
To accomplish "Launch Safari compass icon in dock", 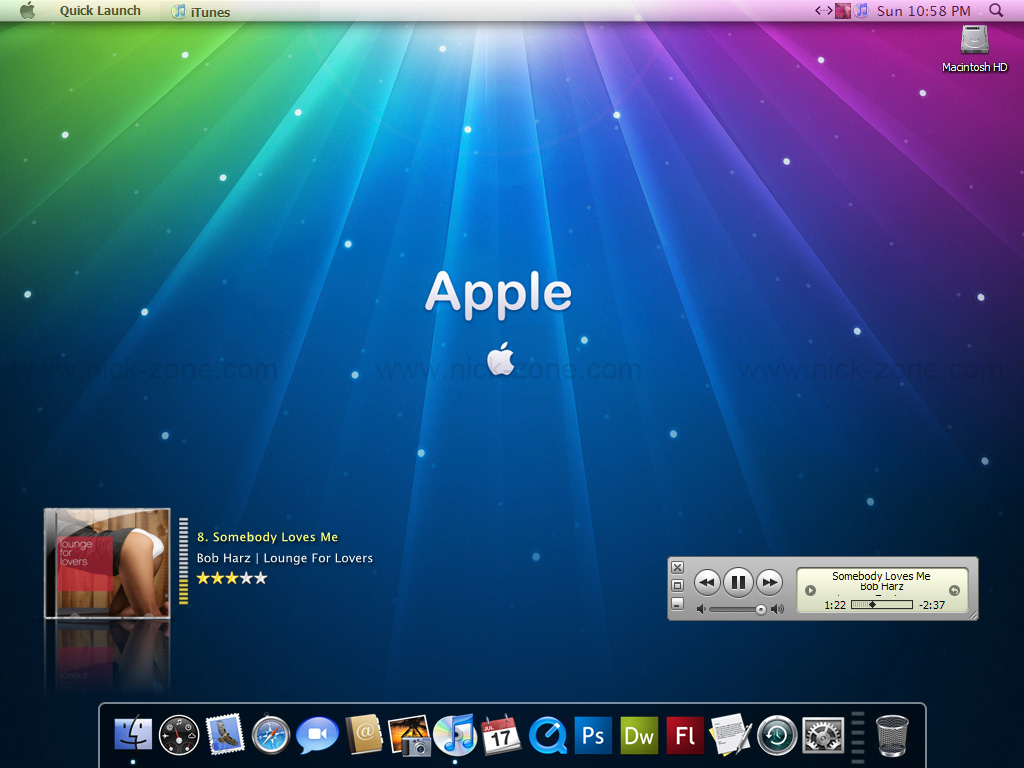I will click(x=271, y=735).
